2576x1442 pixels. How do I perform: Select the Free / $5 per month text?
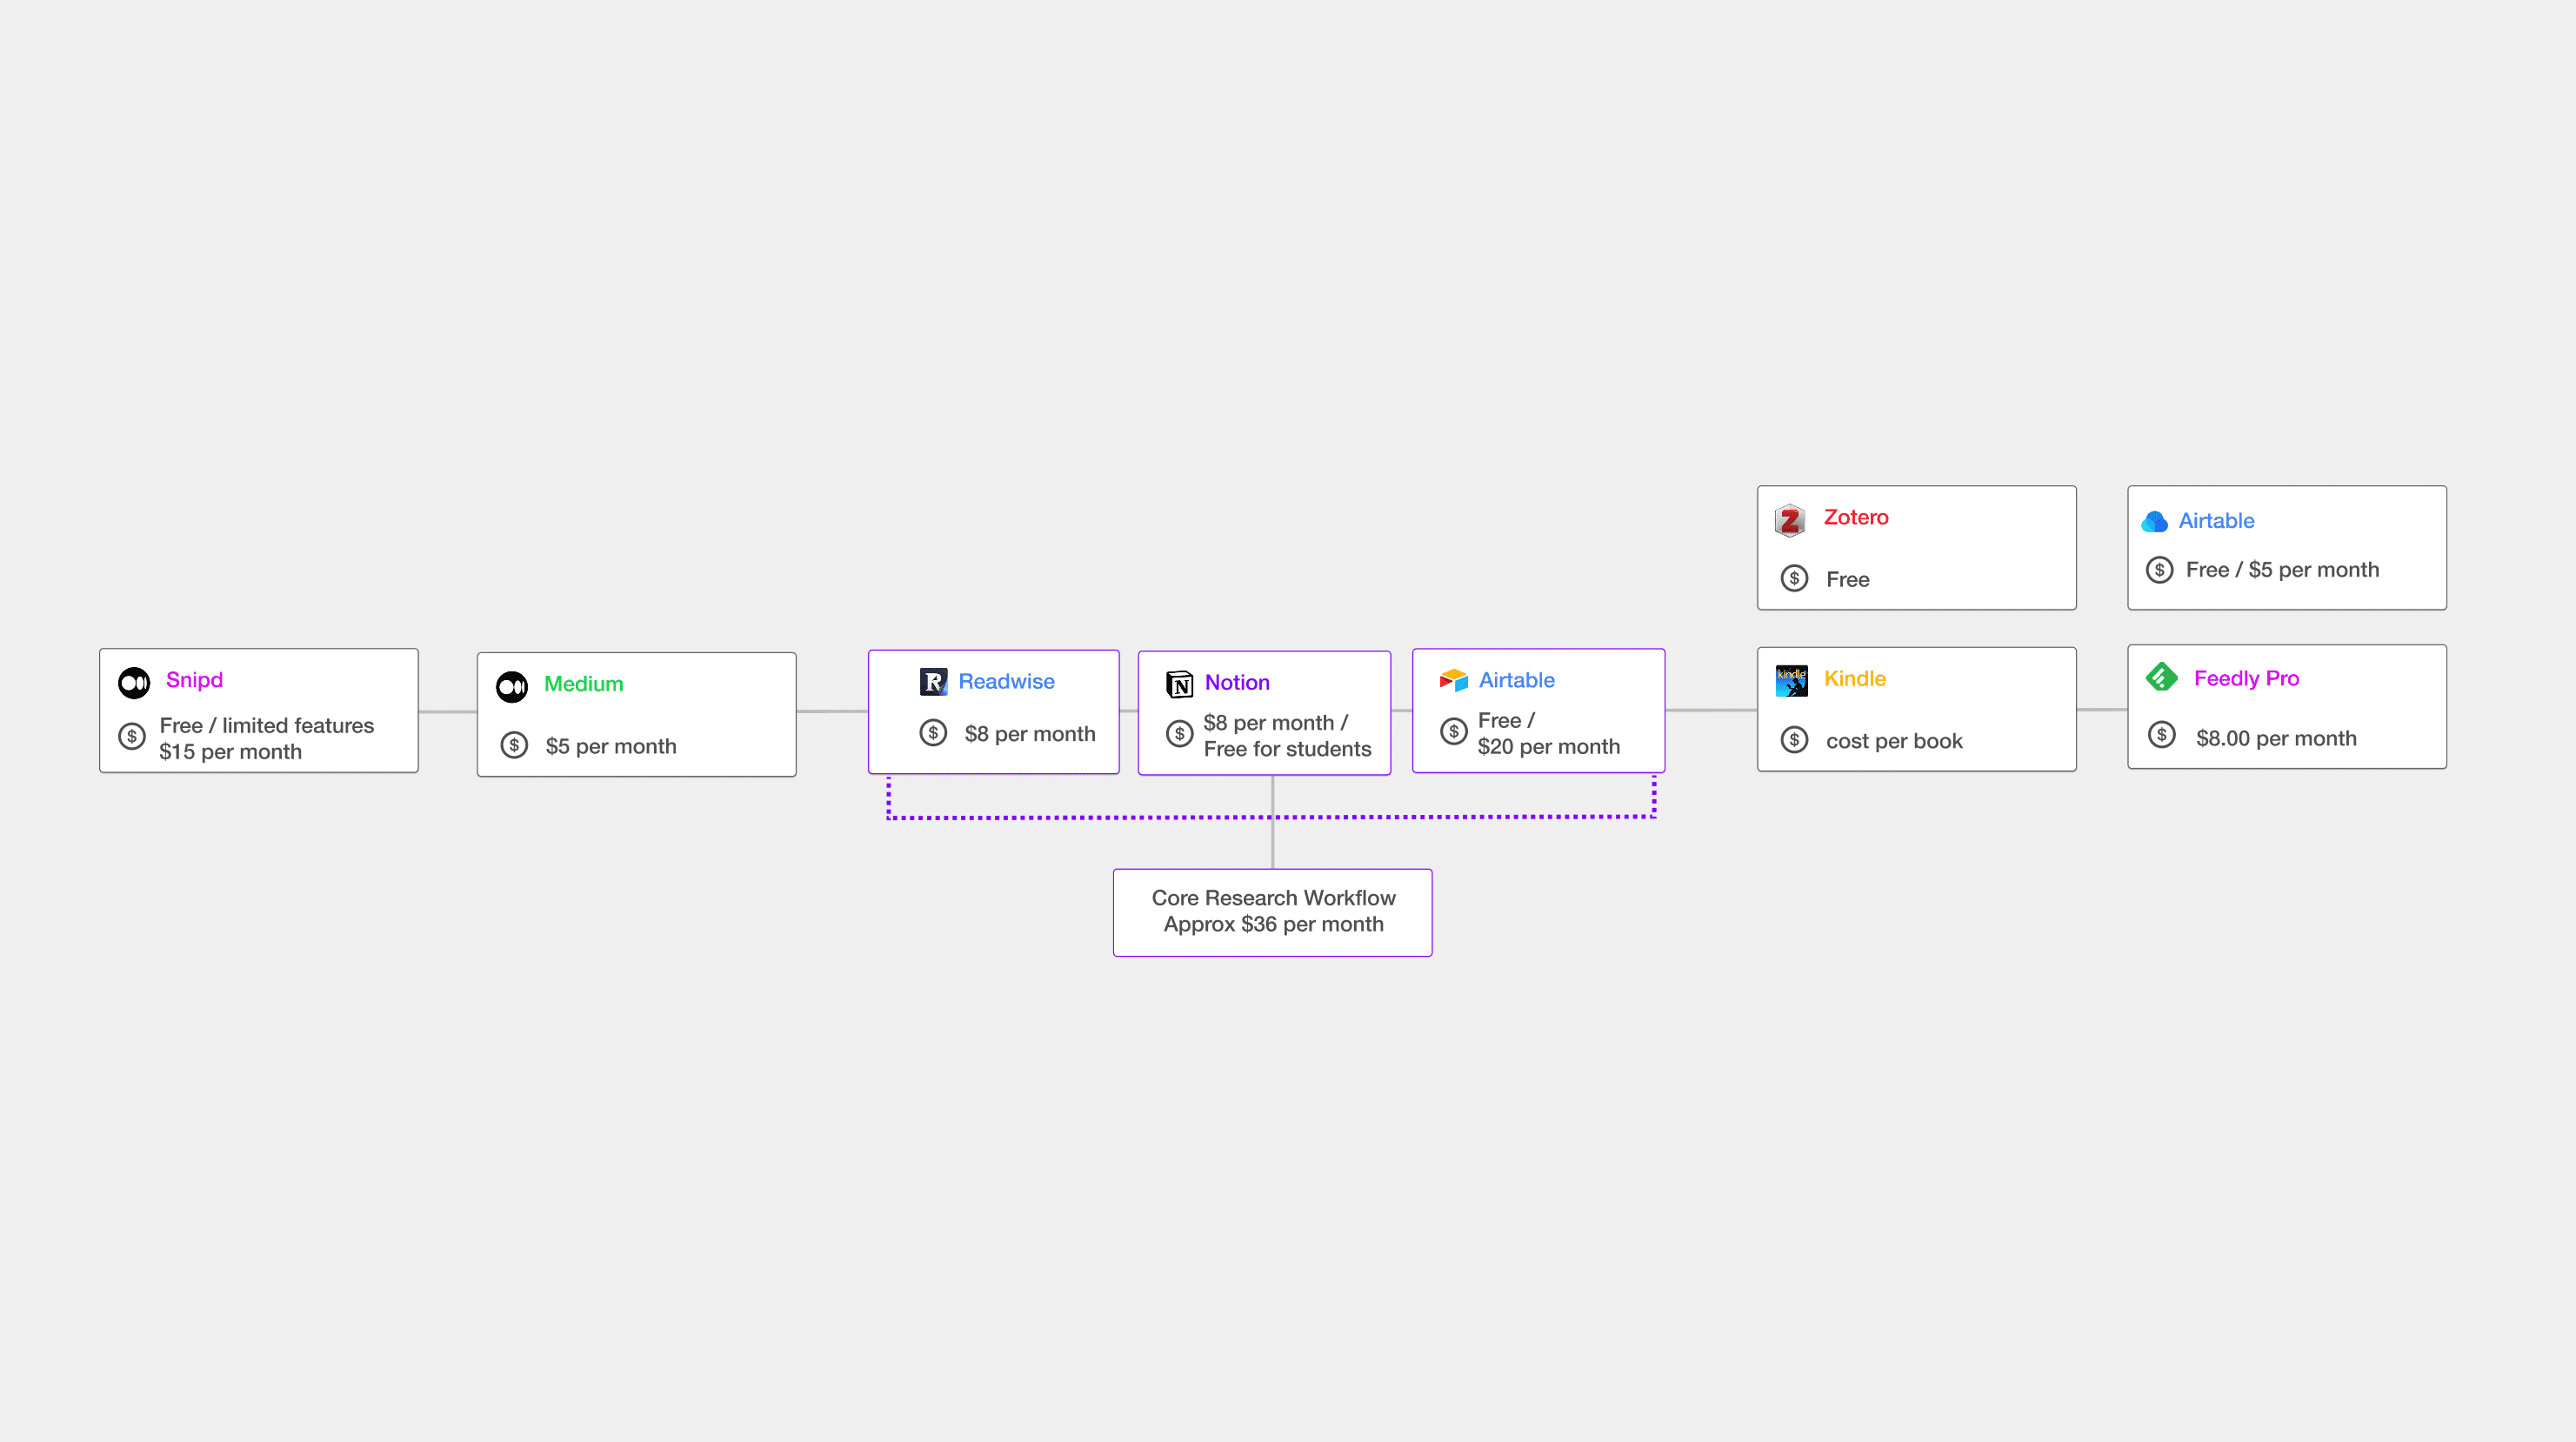pos(2282,570)
